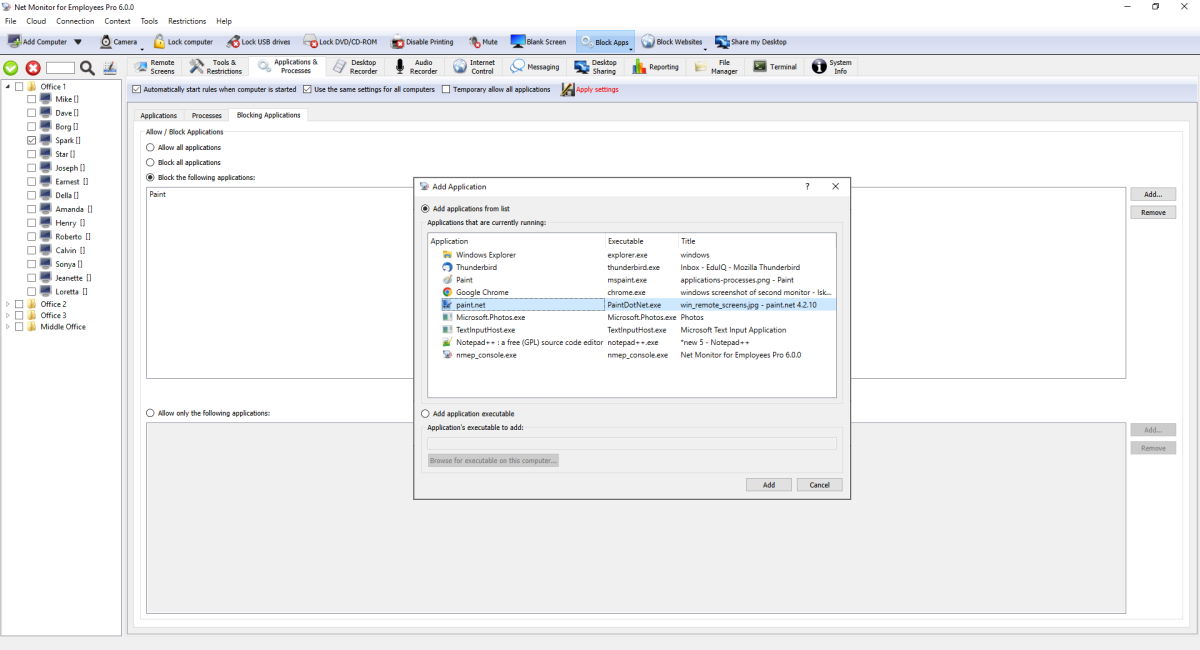Screen dimensions: 1200x650
Task: Click the Lock computer toolbar icon
Action: (x=159, y=42)
